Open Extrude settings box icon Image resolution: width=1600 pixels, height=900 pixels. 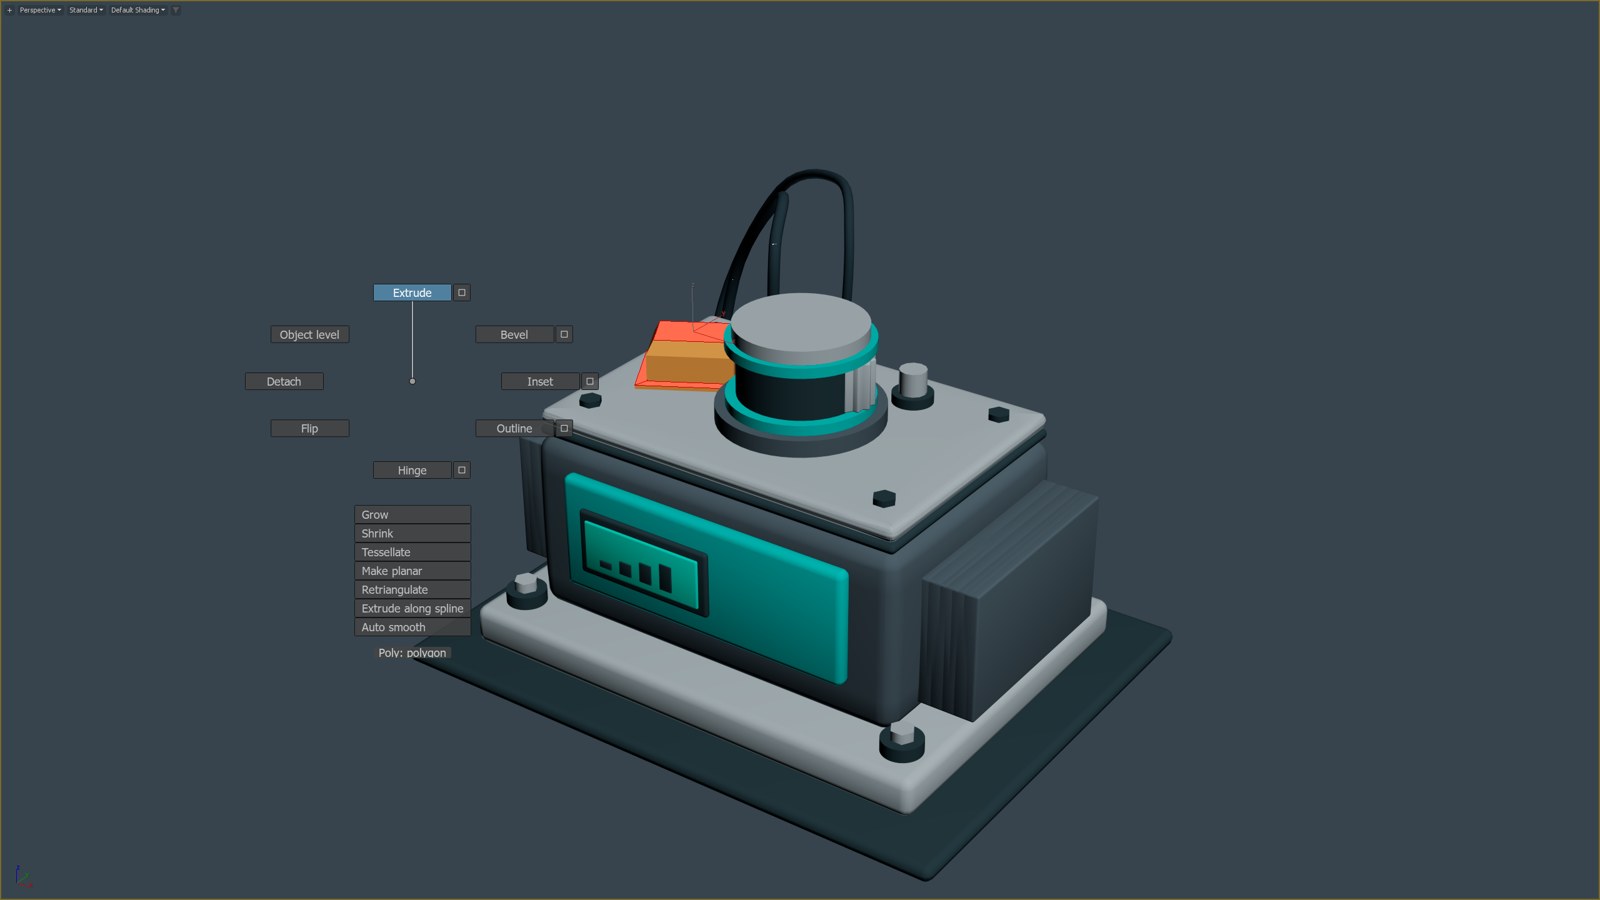coord(462,293)
